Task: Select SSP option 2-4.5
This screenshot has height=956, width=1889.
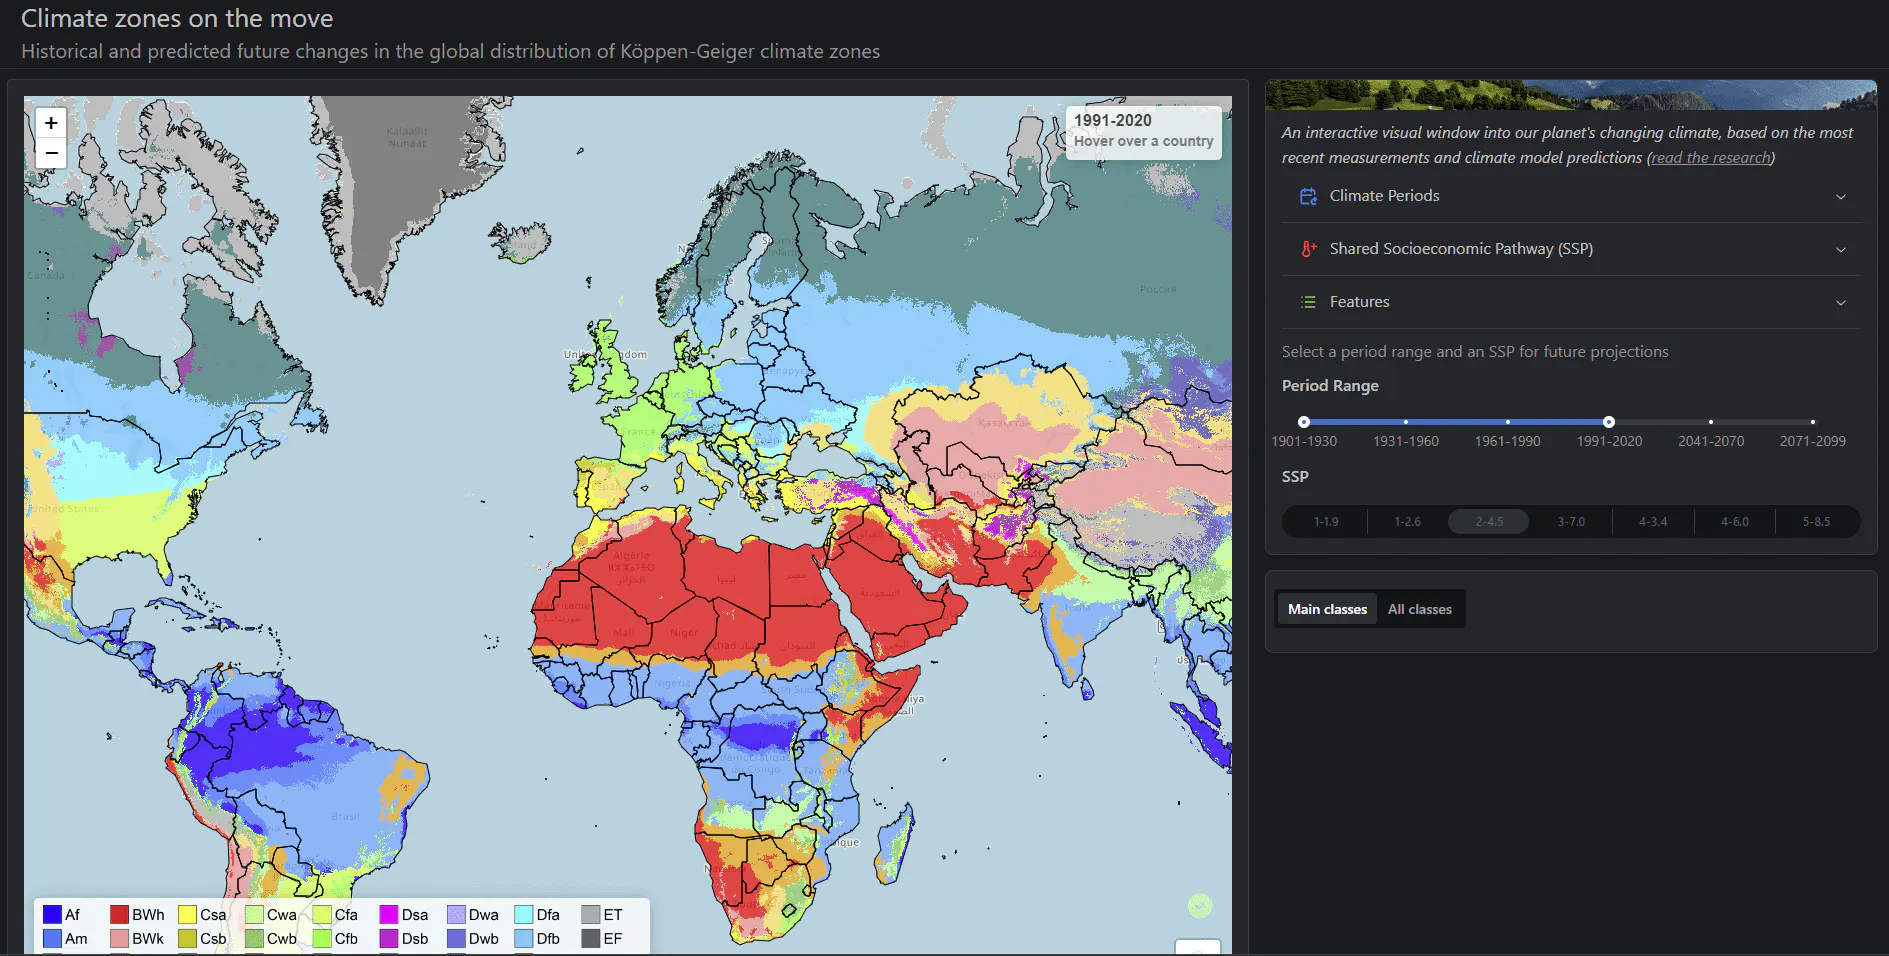Action: (x=1489, y=522)
